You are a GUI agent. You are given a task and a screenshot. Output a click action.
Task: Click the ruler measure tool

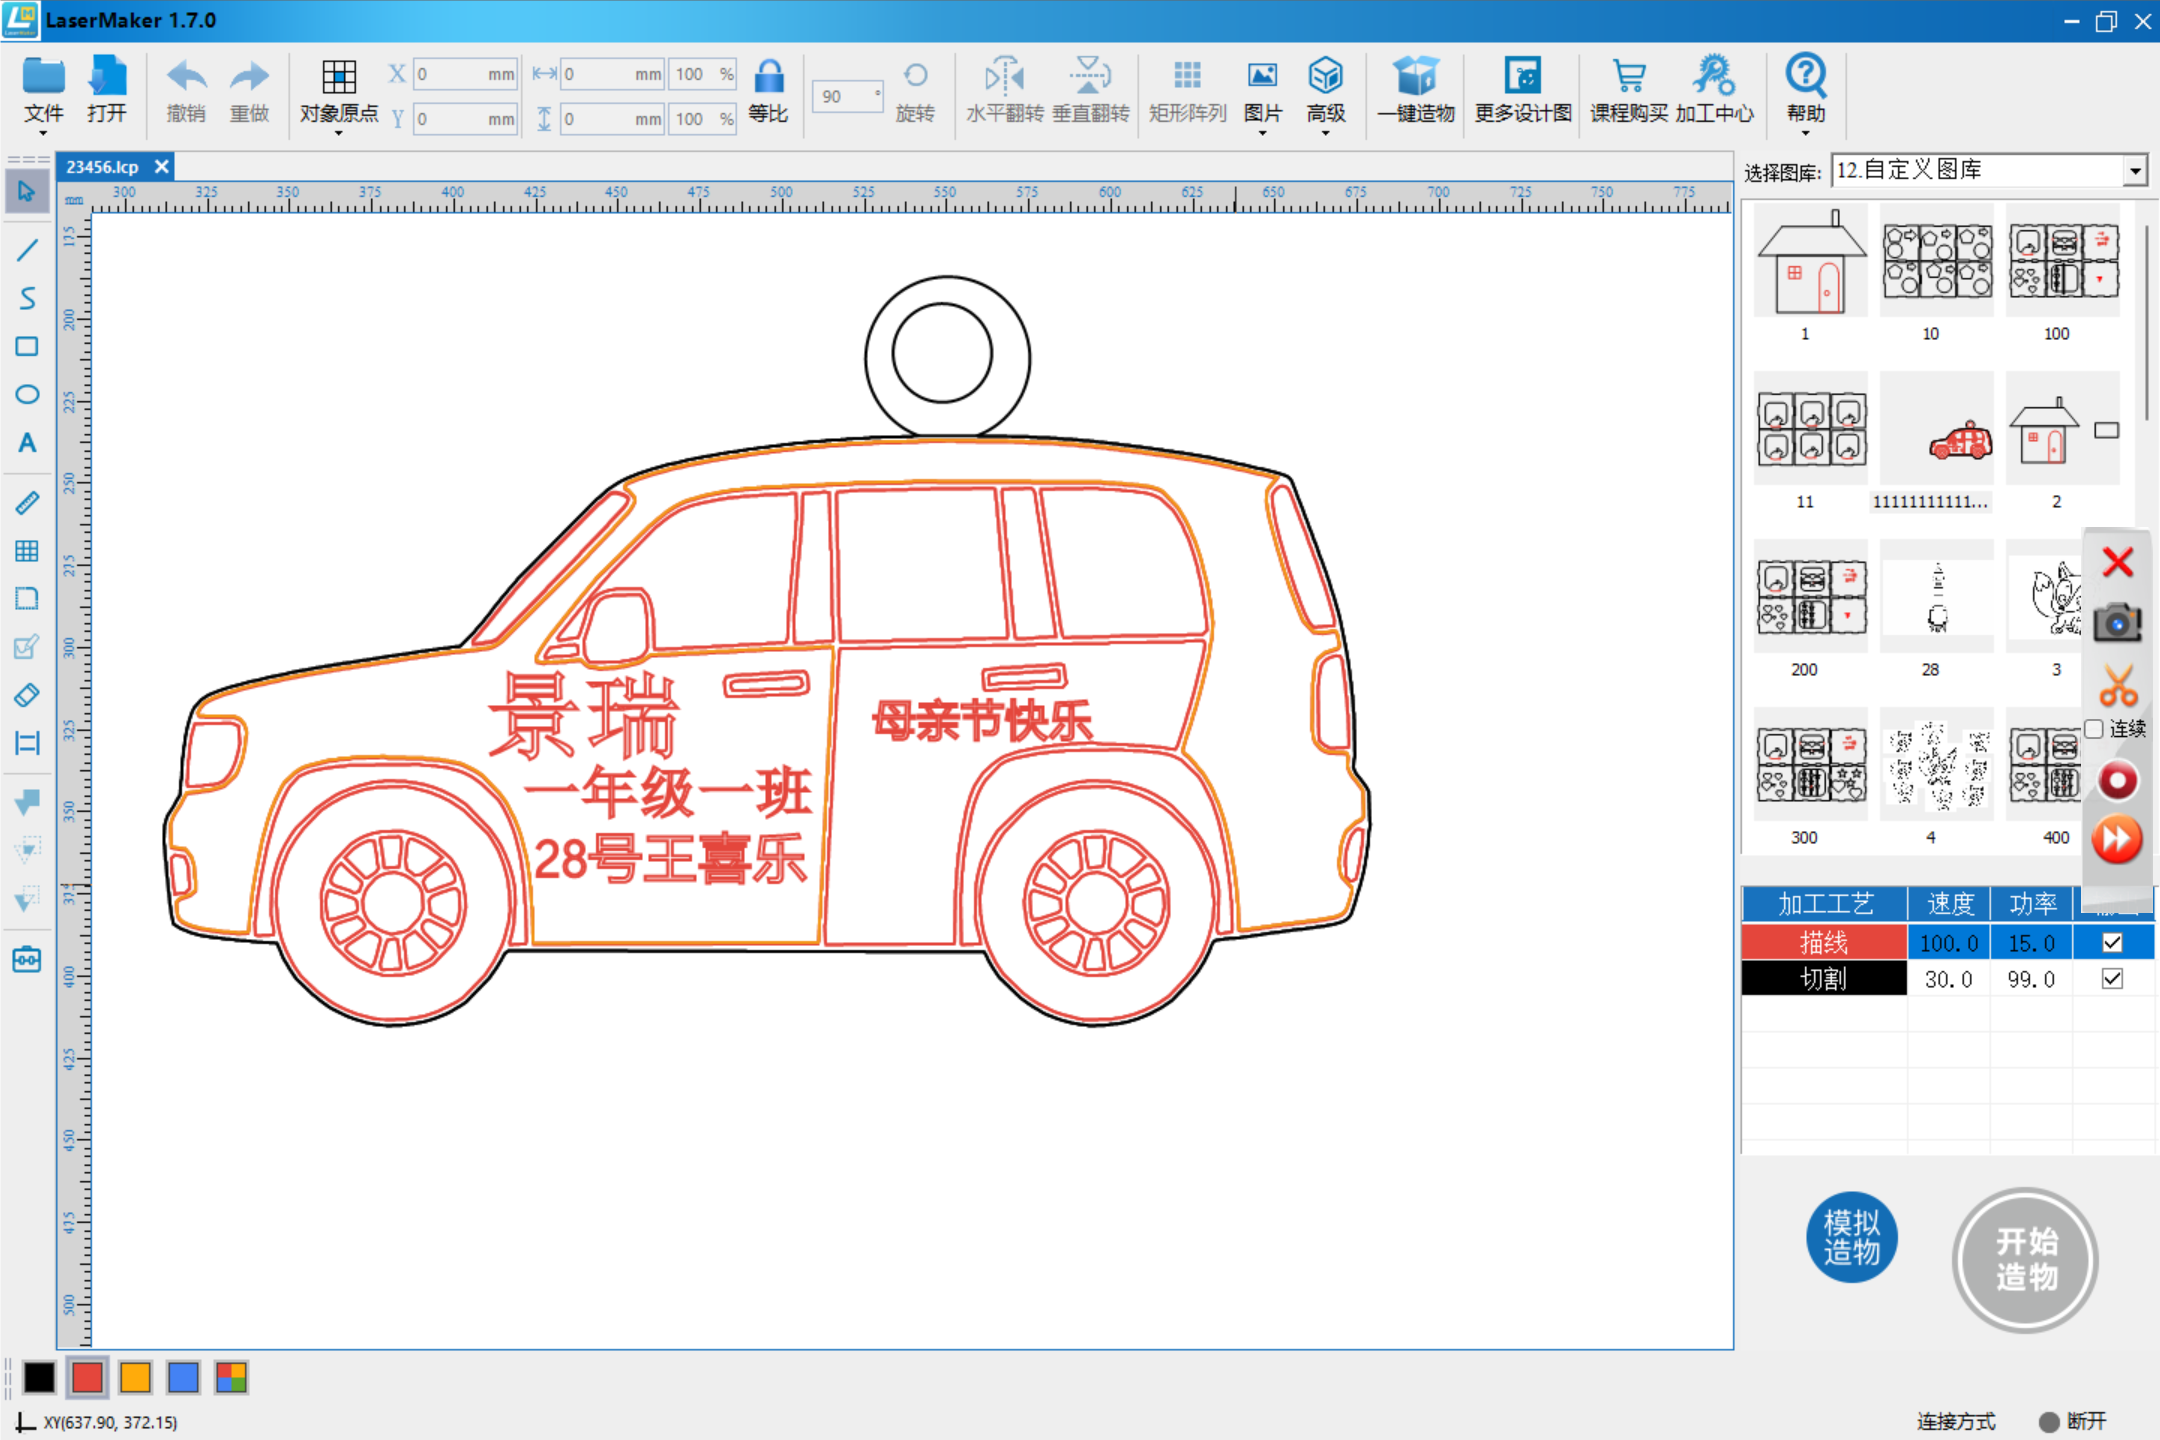point(27,502)
